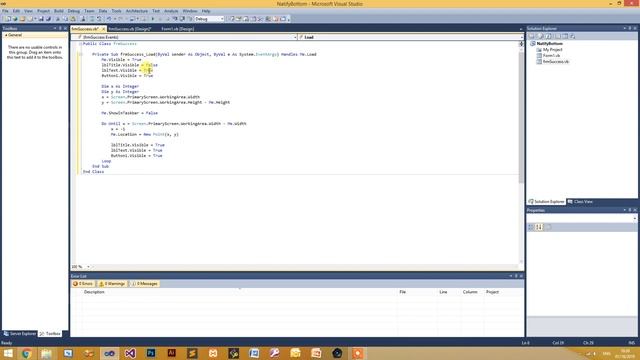Click the New Project toolbar icon
Viewport: 640px width, 360px height.
pyautogui.click(x=8, y=19)
